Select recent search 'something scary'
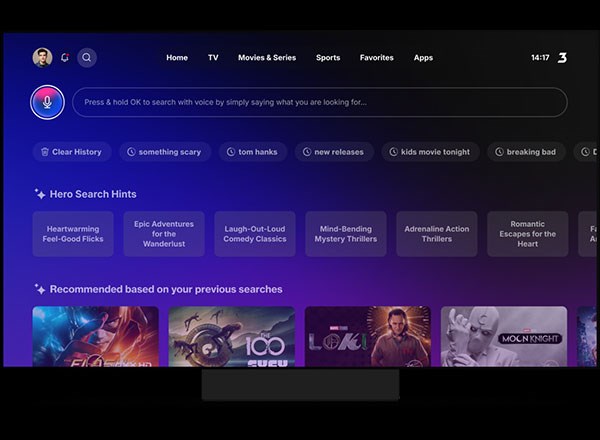Screen dimensions: 600x440 (x=165, y=152)
